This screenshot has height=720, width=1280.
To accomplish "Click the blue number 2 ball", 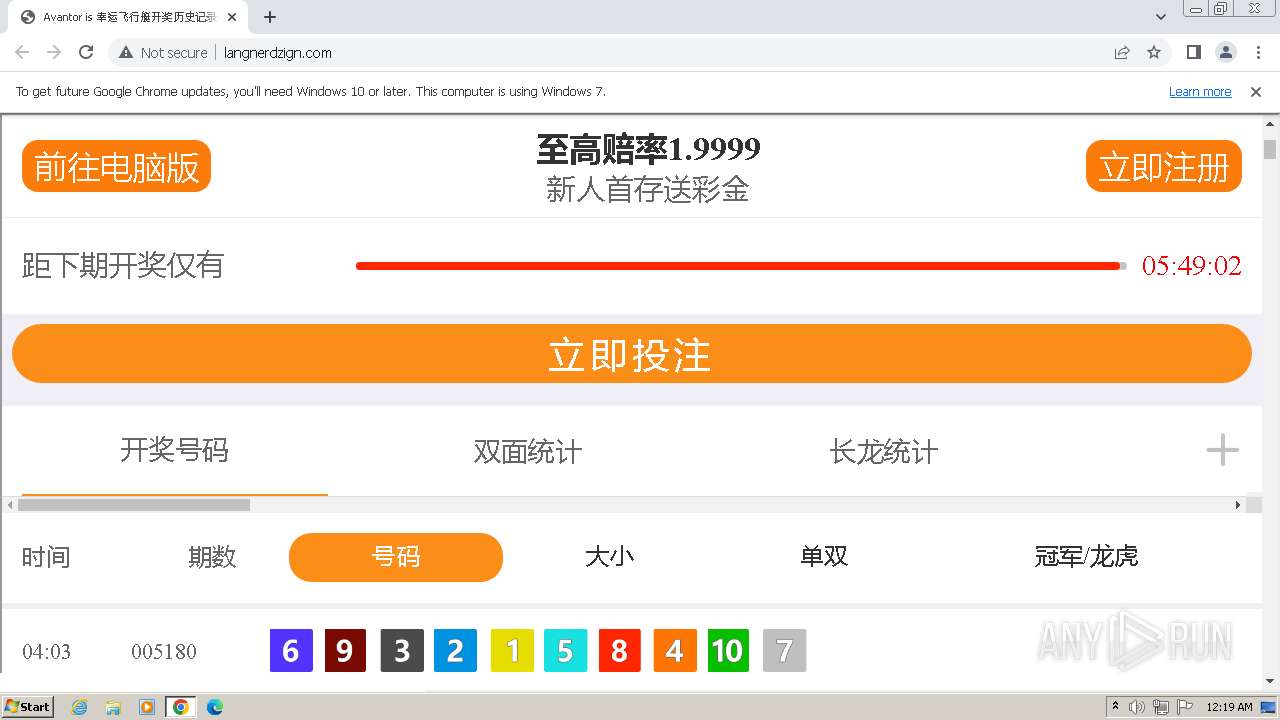I will (455, 651).
